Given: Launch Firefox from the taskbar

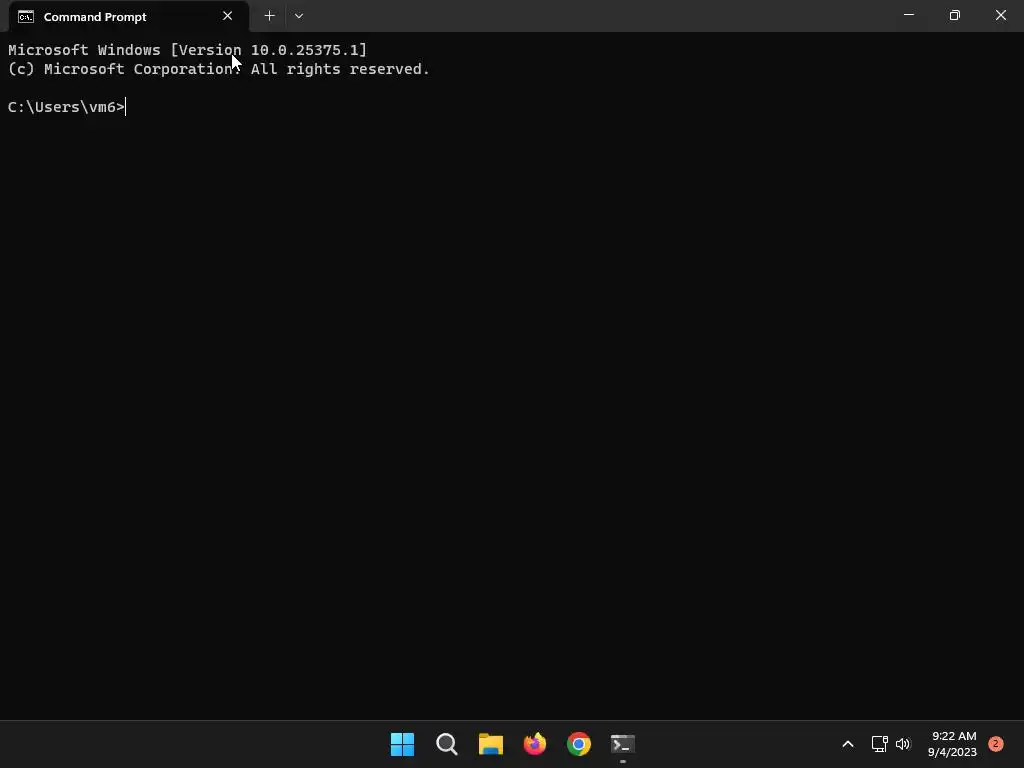Looking at the screenshot, I should [535, 744].
